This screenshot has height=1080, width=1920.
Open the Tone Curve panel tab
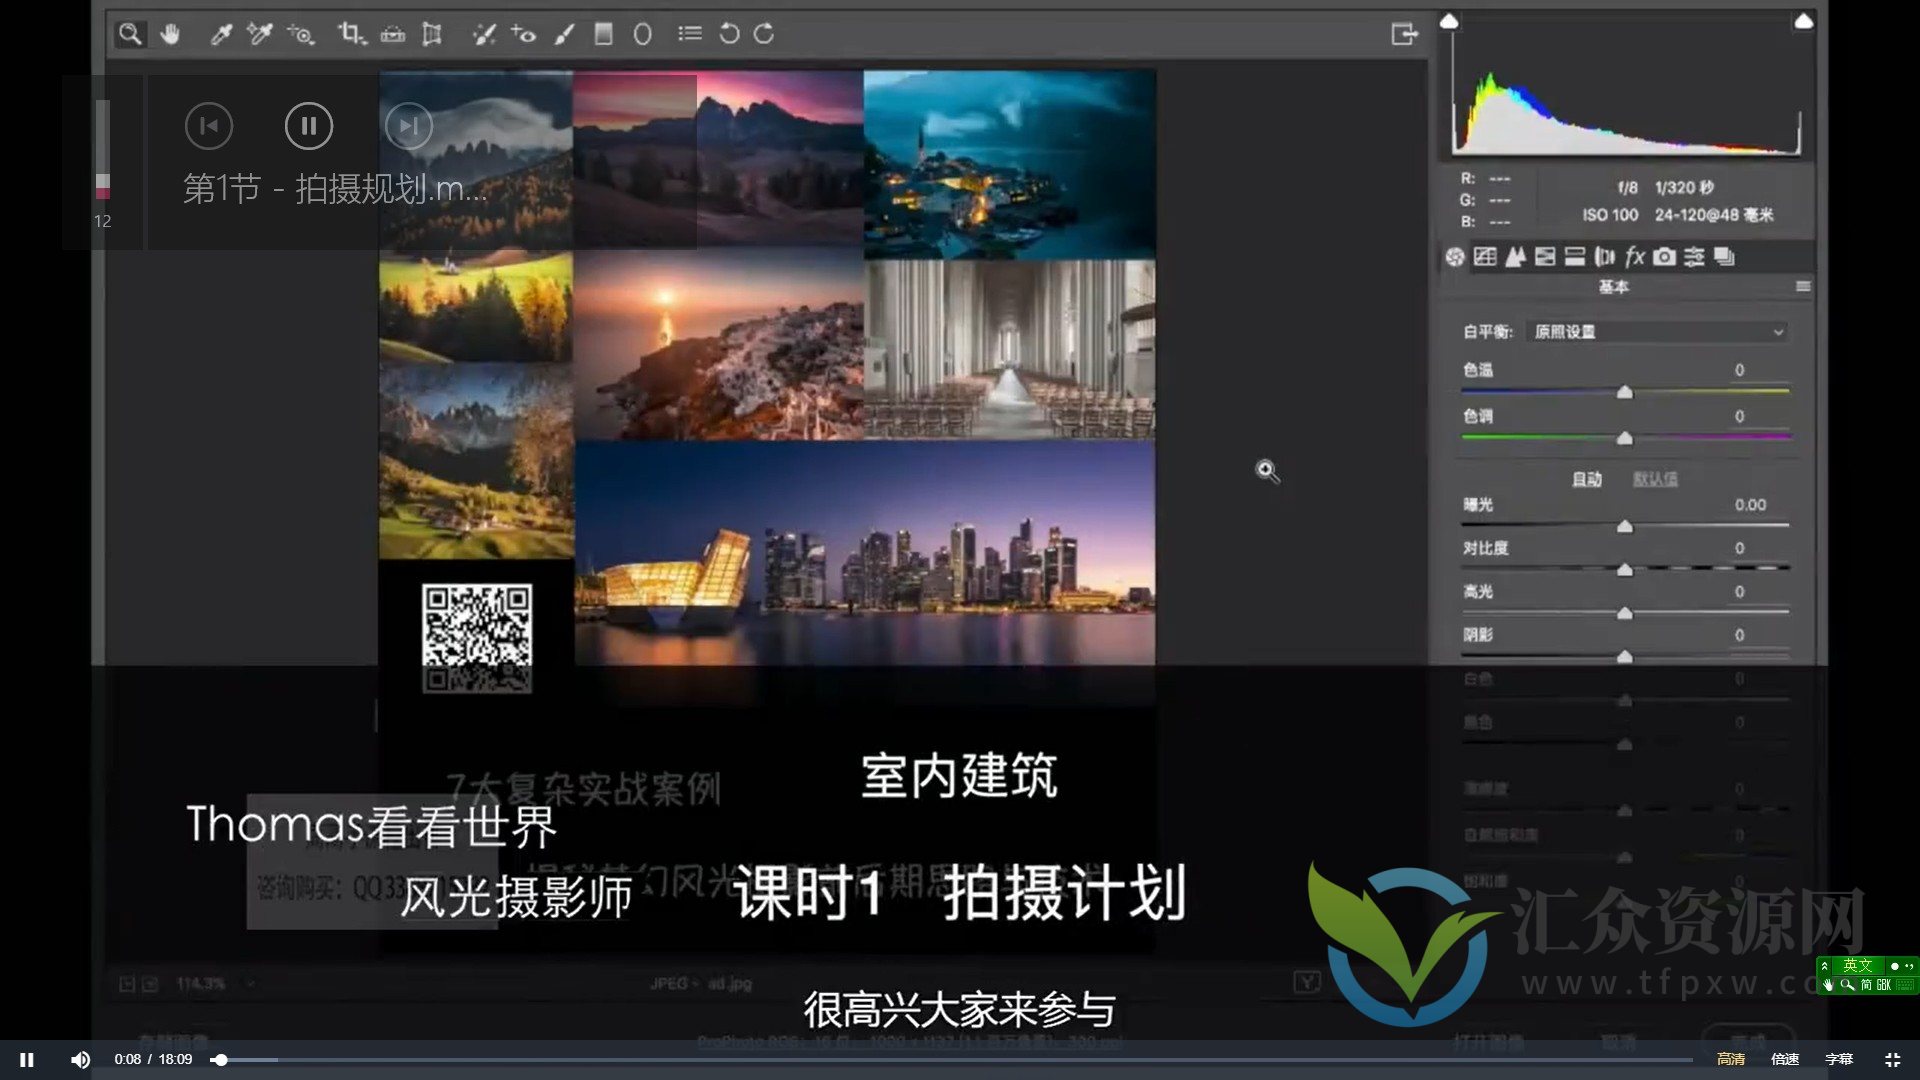pos(1485,257)
